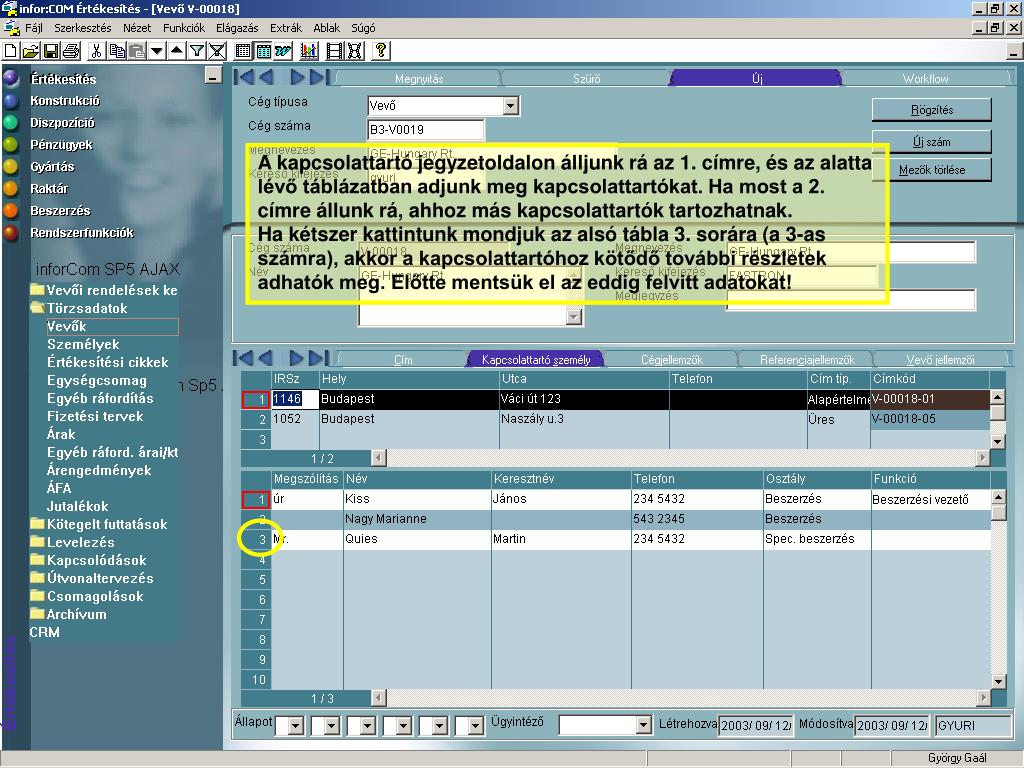
Task: Switch to the white table view icon
Action: point(243,51)
